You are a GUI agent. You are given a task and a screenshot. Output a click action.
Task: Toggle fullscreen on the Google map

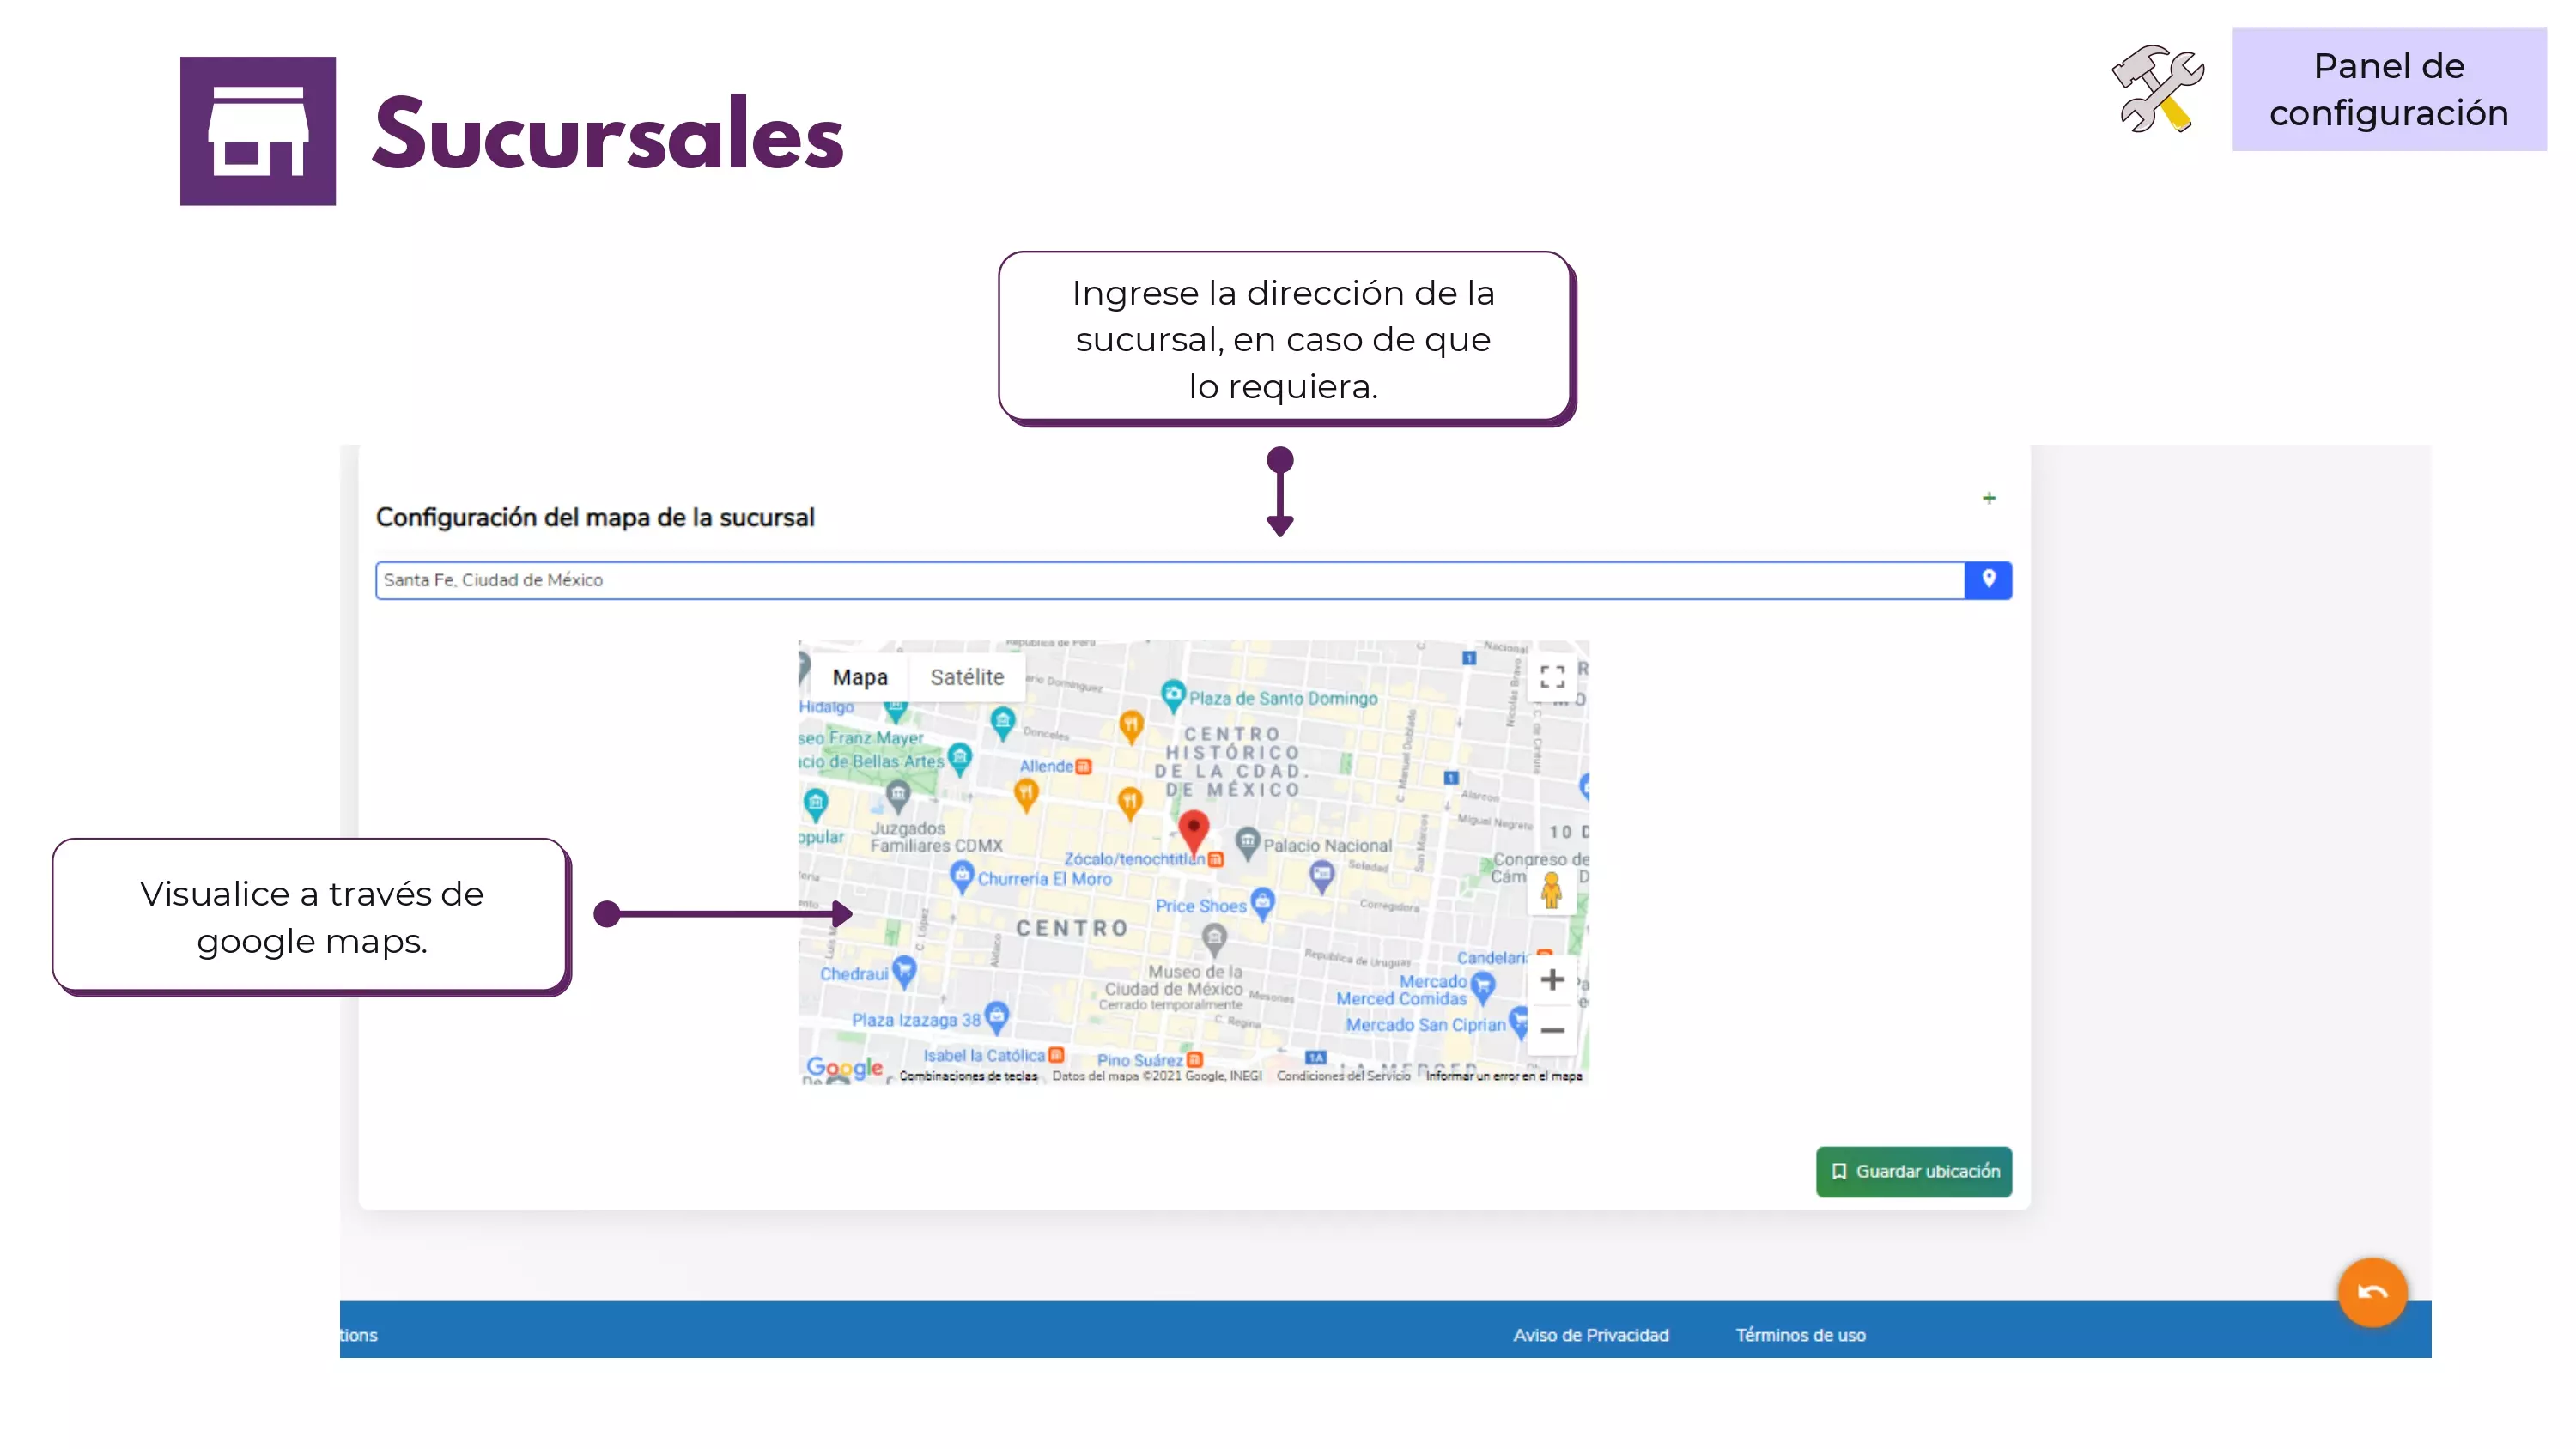tap(1552, 677)
